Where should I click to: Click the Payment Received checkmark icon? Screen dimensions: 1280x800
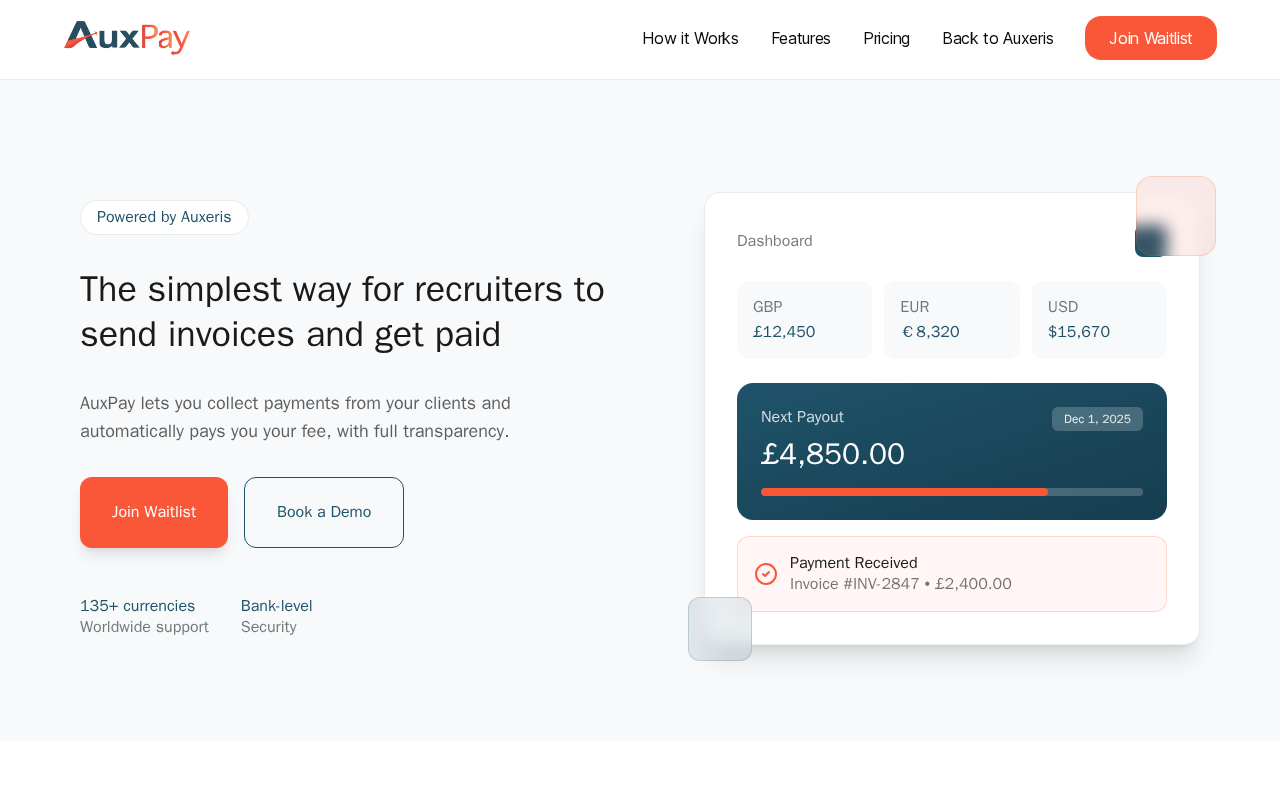click(766, 574)
